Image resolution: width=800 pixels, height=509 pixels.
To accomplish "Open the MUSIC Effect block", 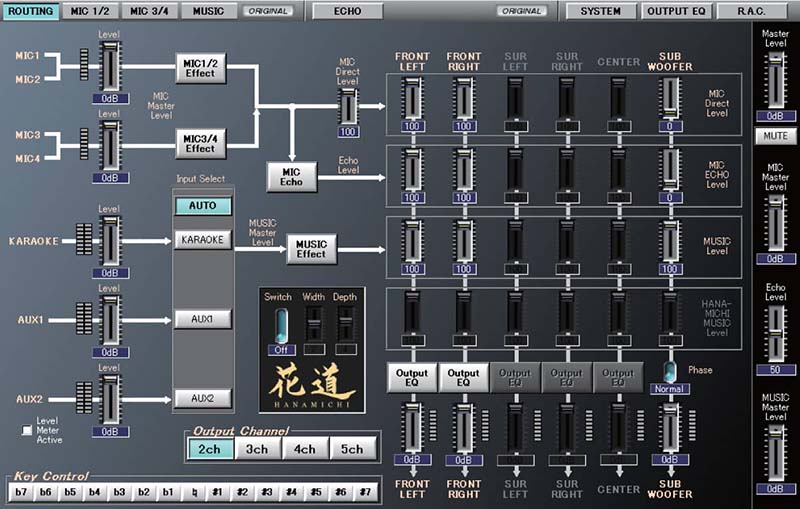I will click(311, 249).
